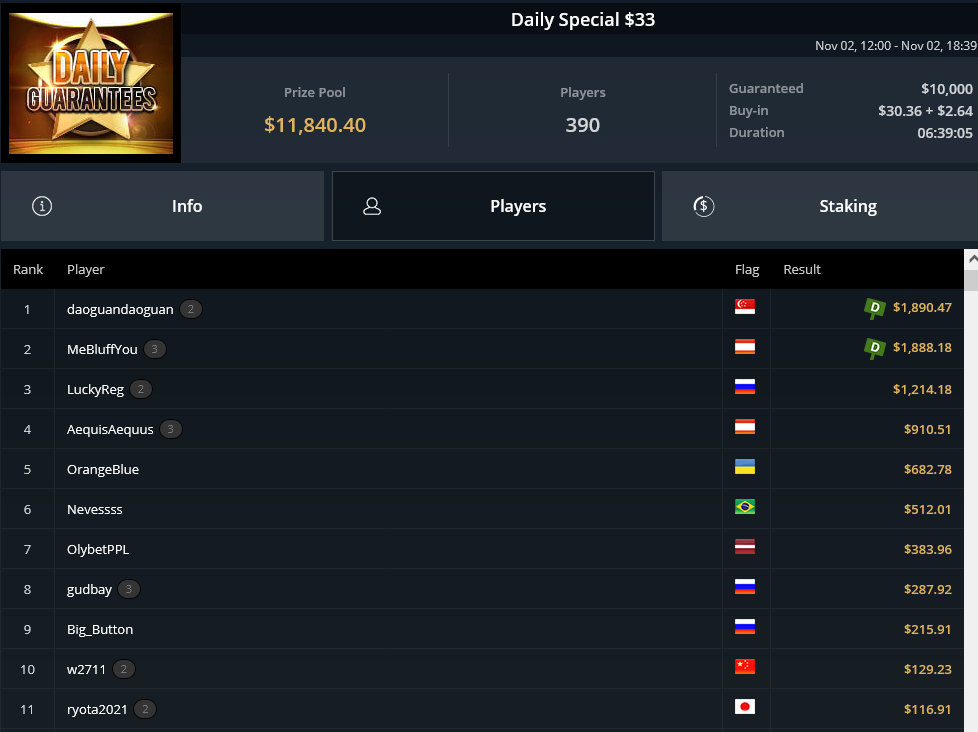The height and width of the screenshot is (732, 978).
Task: Click the Info circle icon
Action: click(x=42, y=206)
